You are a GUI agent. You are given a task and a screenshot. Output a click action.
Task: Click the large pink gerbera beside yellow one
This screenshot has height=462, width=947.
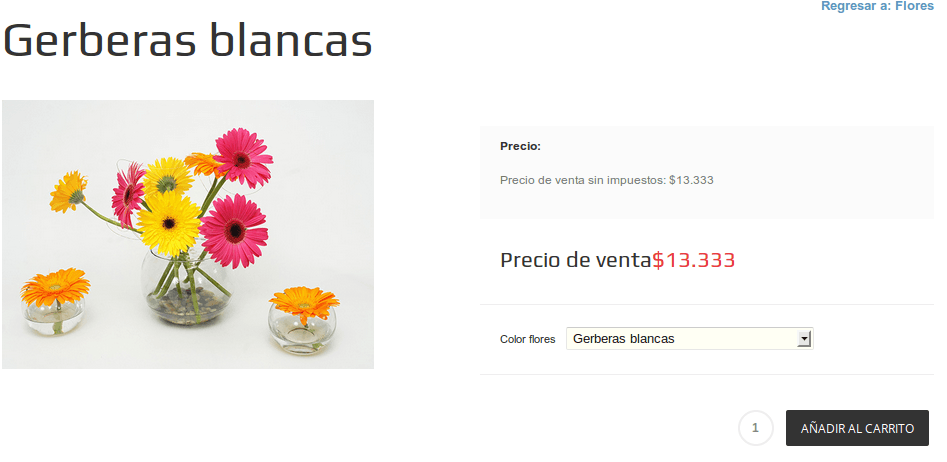[234, 231]
